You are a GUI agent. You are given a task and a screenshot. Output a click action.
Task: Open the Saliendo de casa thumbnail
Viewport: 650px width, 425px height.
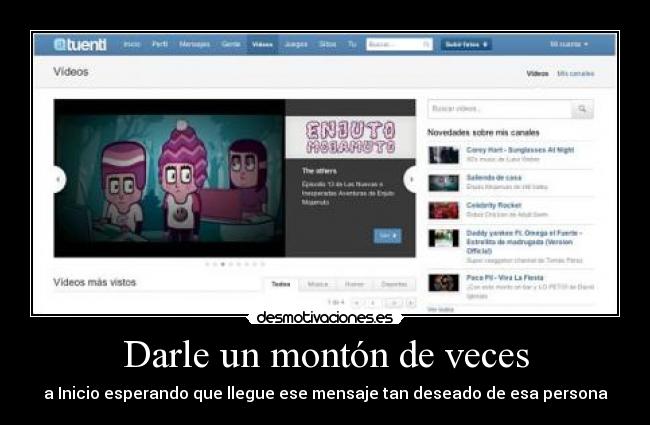444,183
